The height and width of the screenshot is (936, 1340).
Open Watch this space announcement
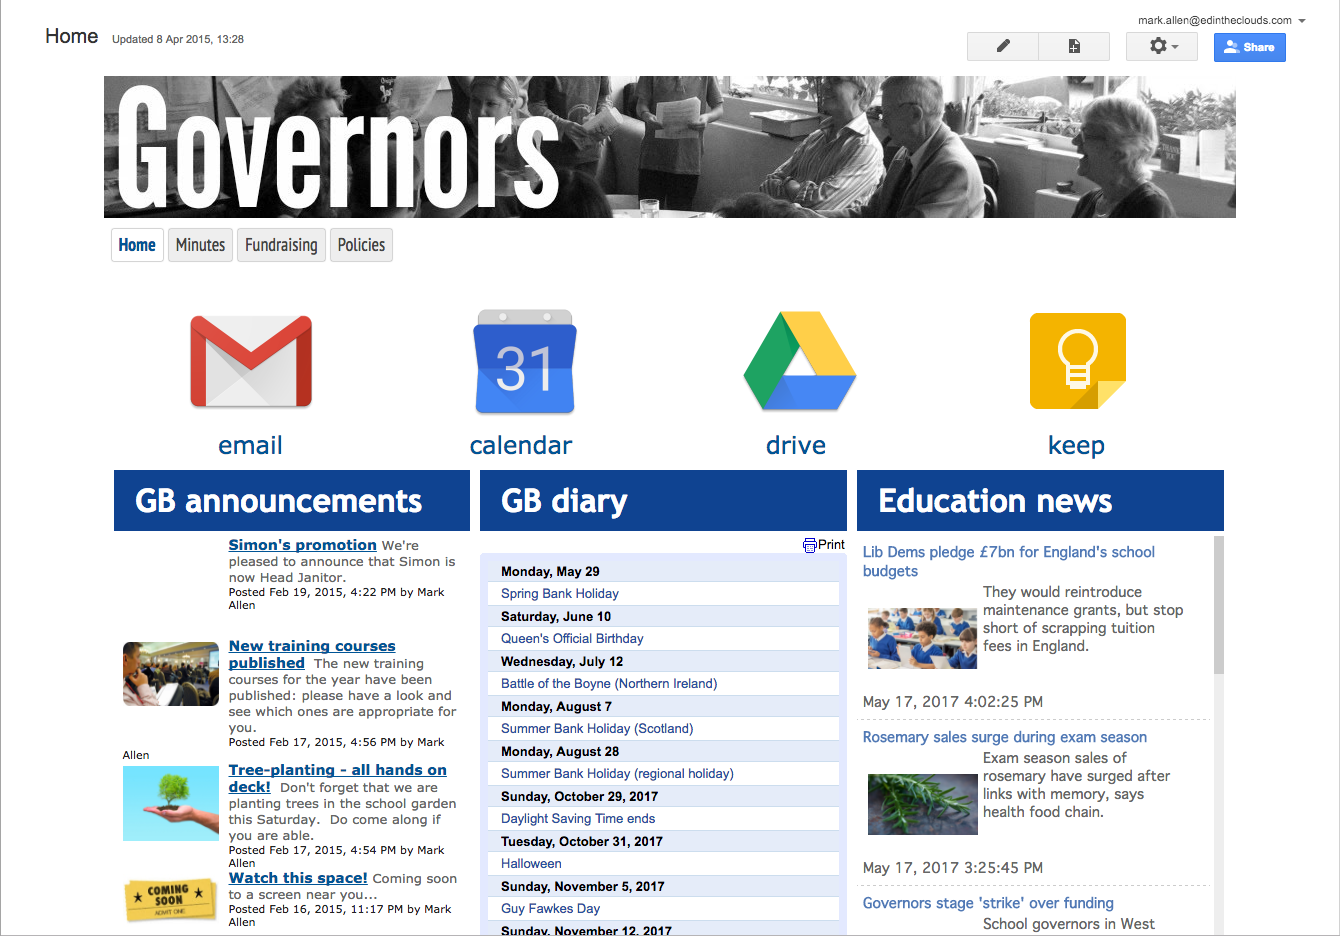tap(298, 878)
